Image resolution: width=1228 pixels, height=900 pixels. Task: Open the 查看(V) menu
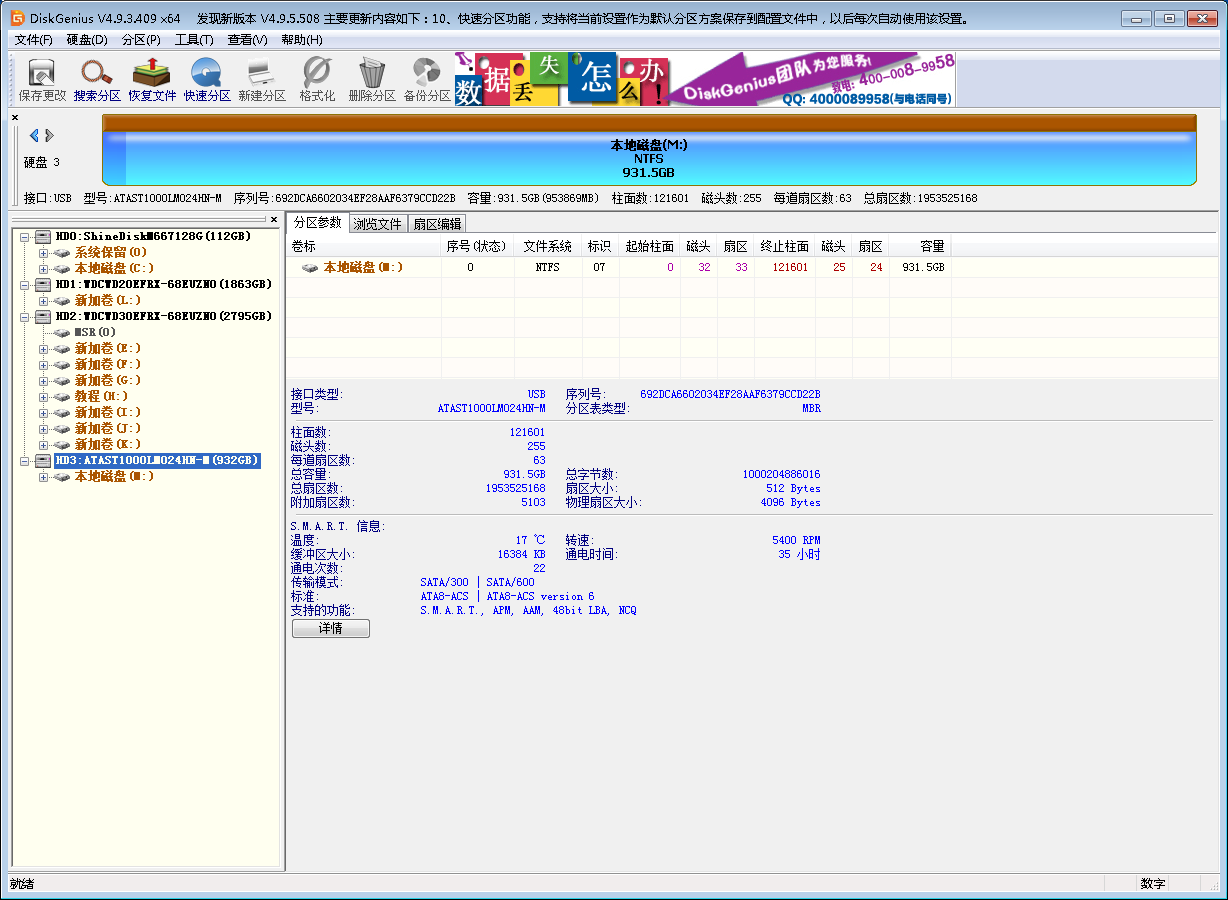[247, 39]
